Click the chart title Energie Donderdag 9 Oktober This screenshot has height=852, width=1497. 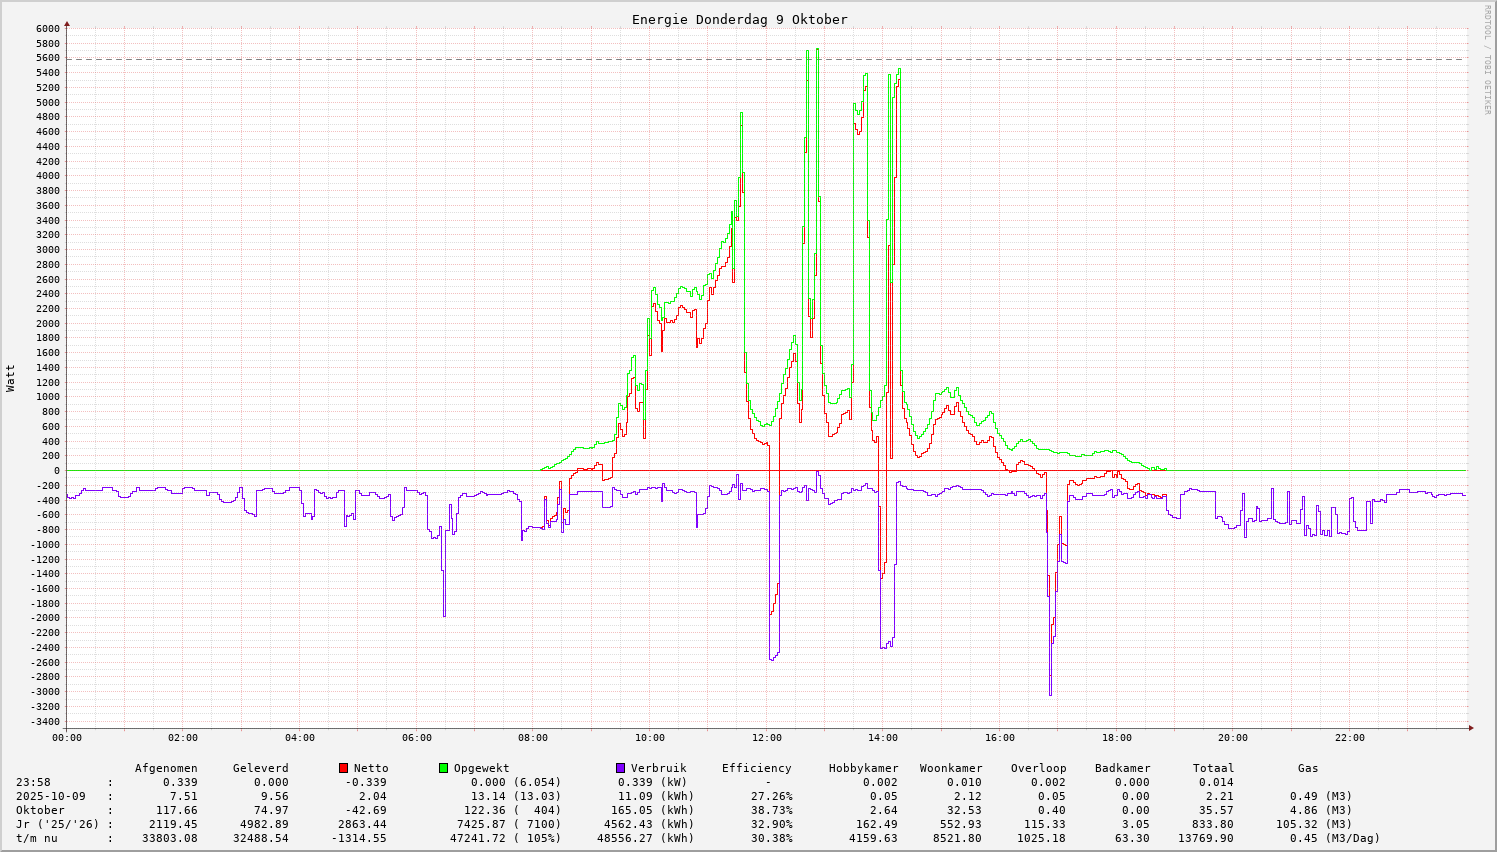[x=739, y=19]
